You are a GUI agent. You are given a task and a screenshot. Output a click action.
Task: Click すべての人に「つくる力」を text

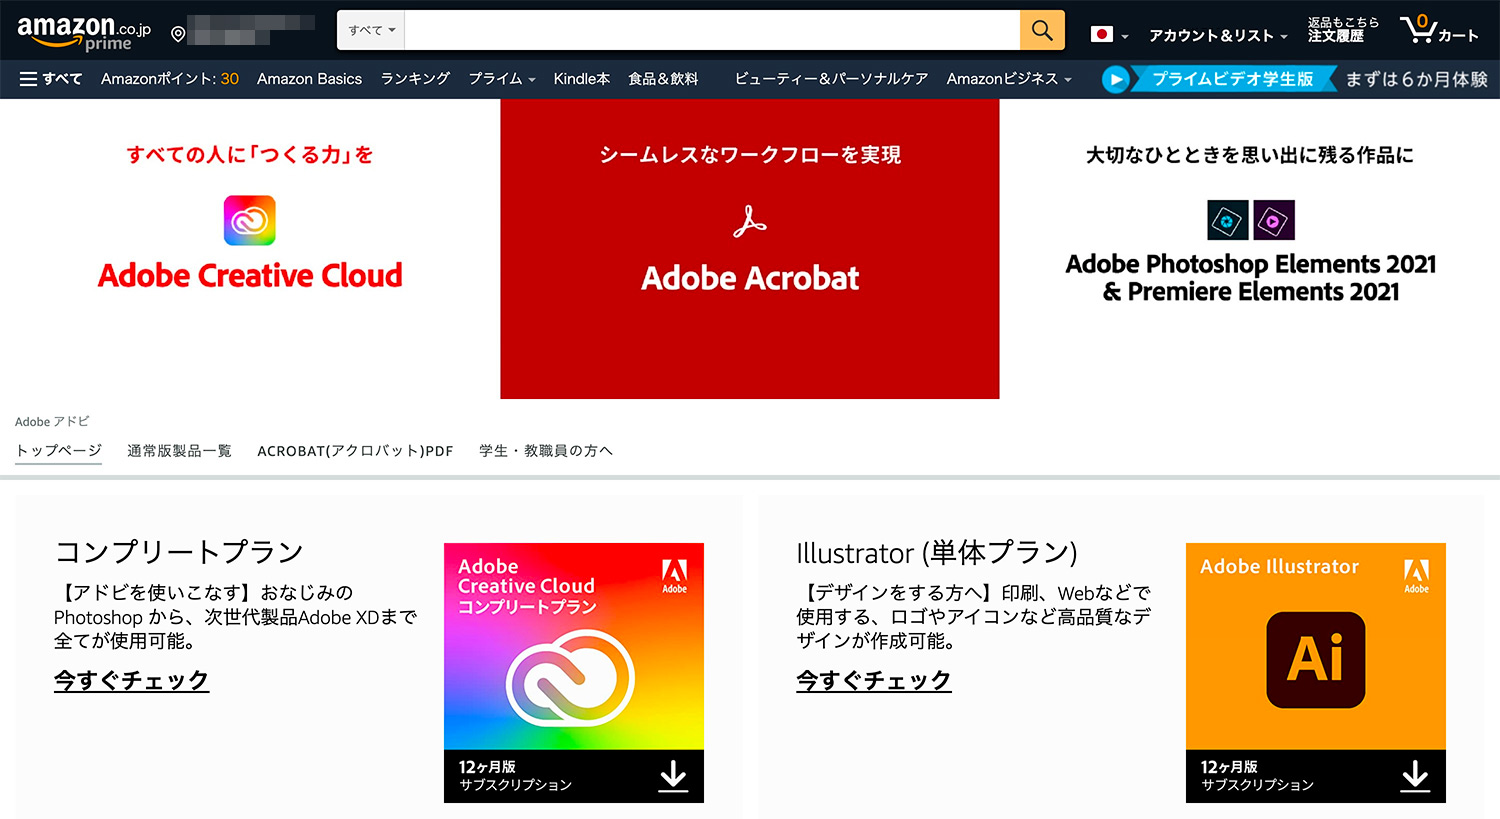point(250,154)
